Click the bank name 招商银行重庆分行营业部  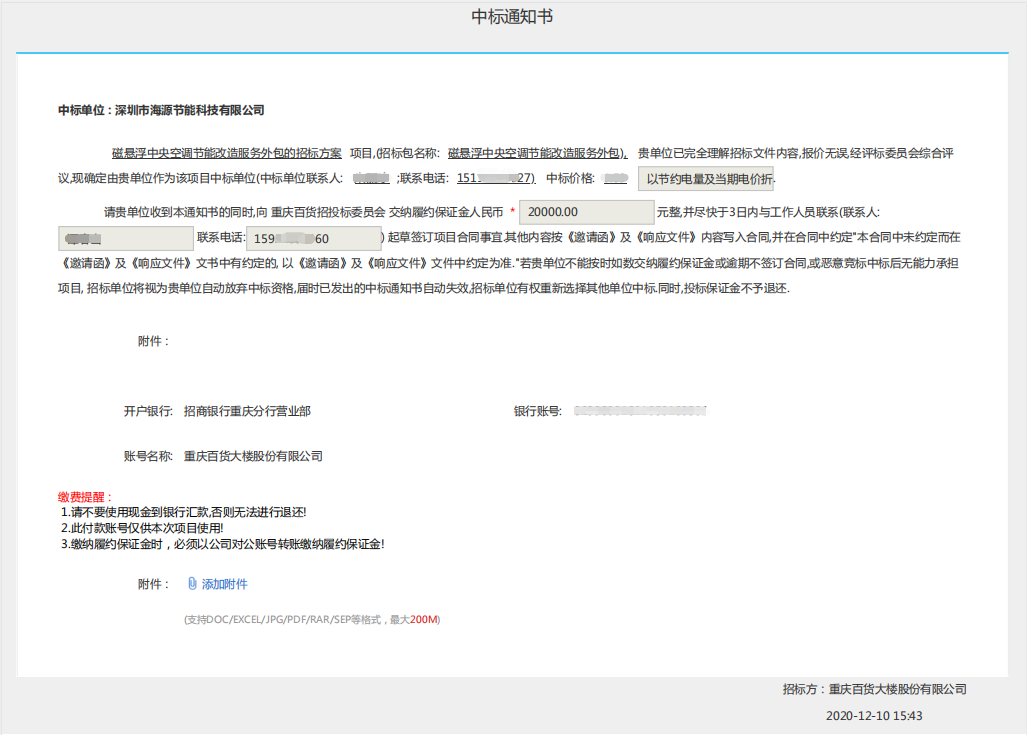[253, 411]
